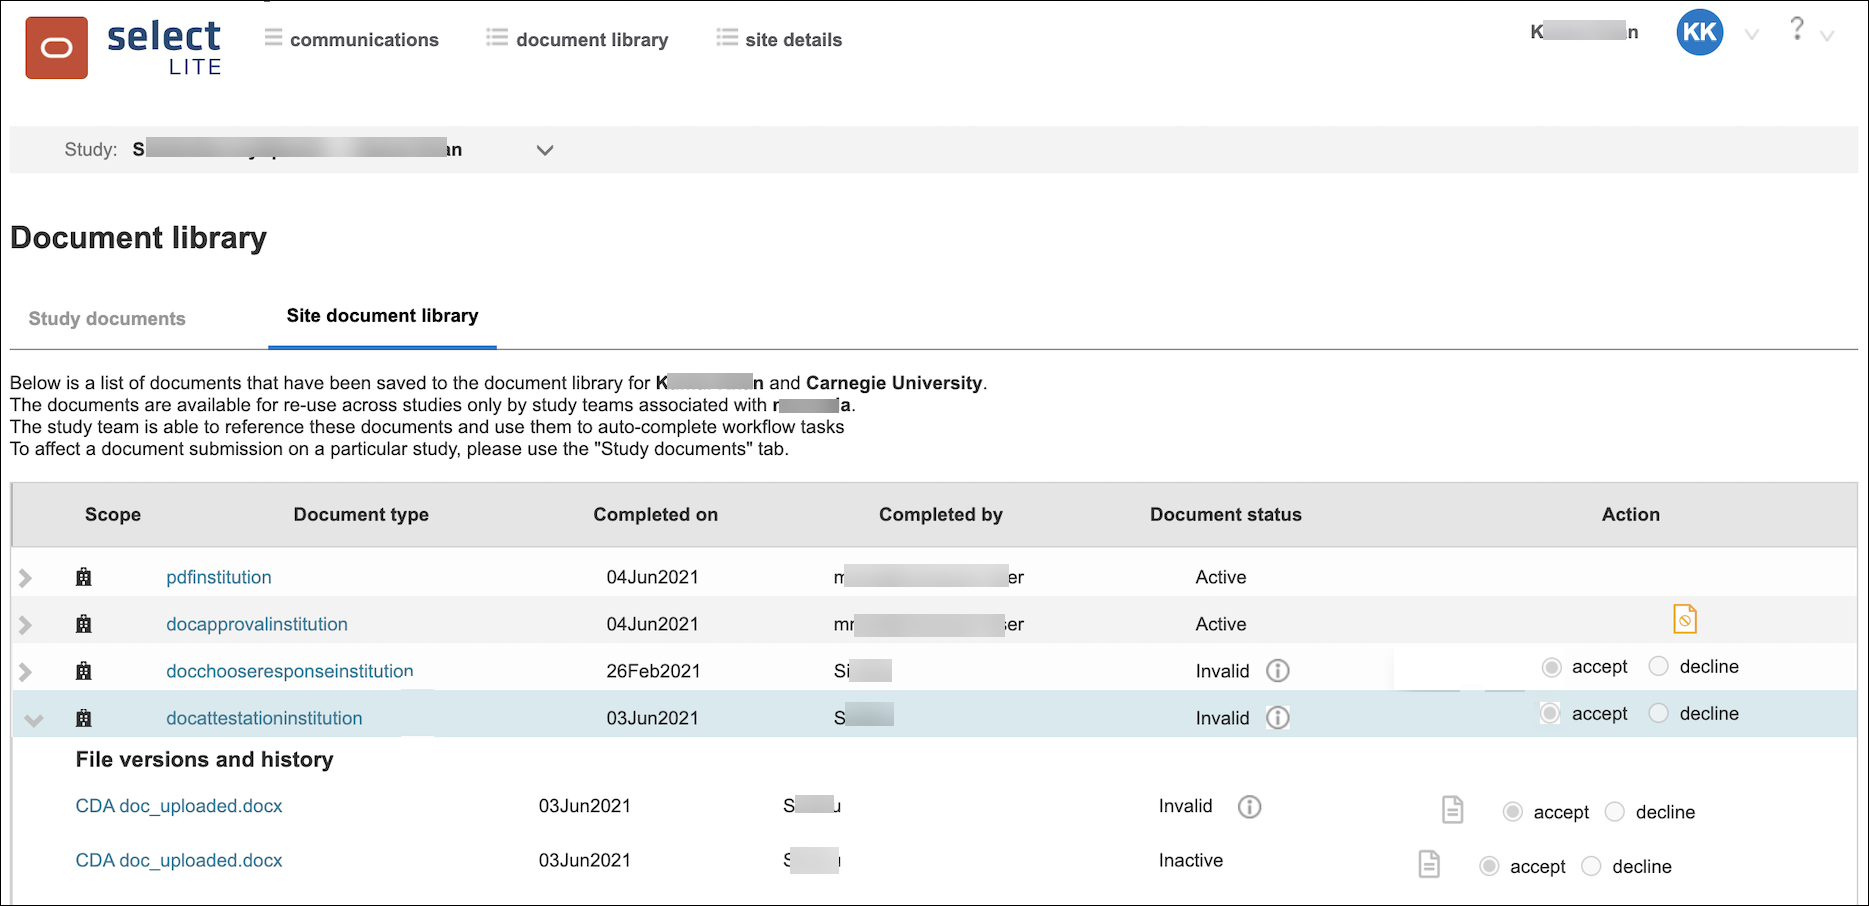Open the CDA doc_uploaded.docx file link

(x=178, y=805)
